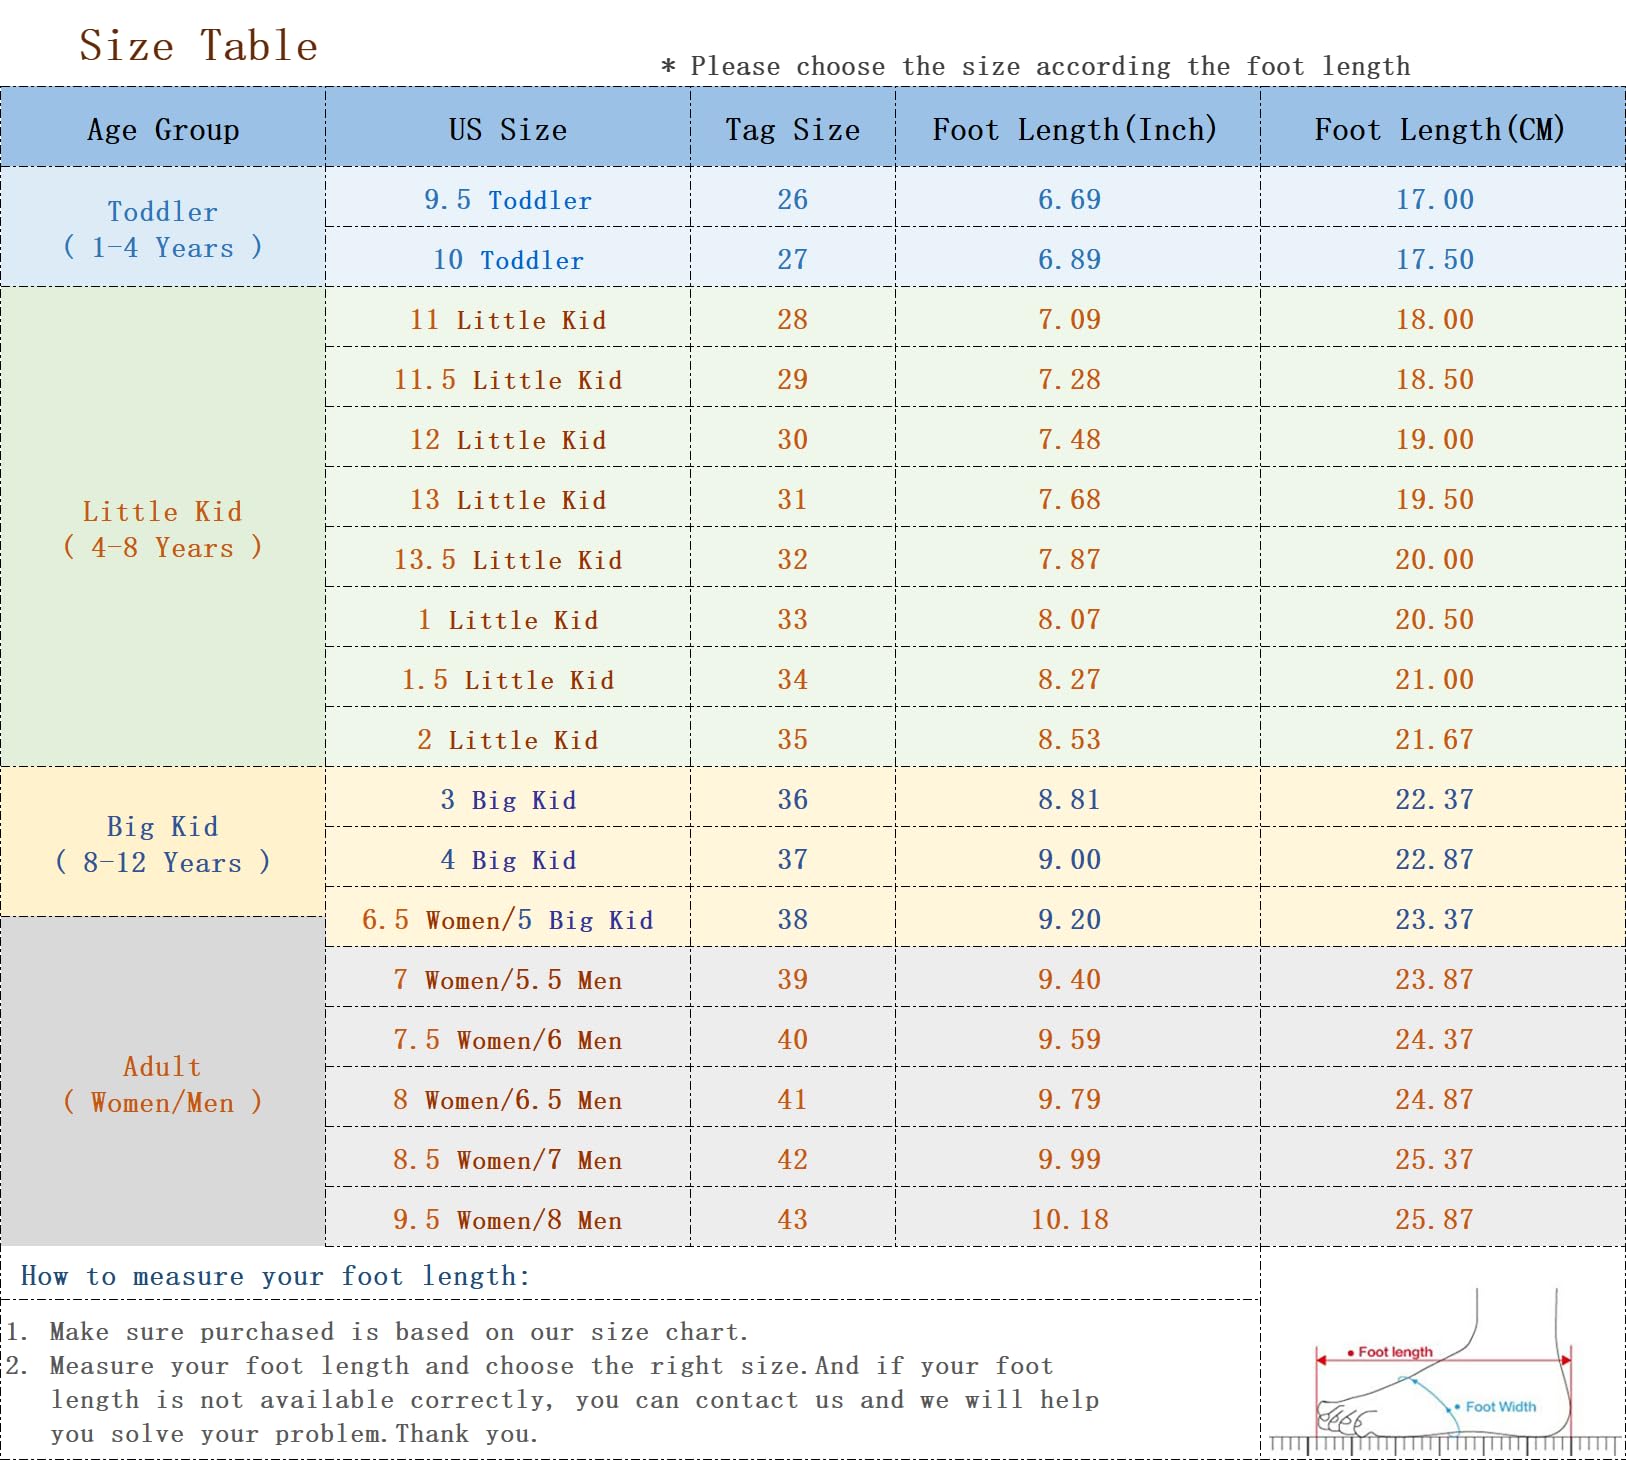Click the 'Foot Length(Inch)' column header
The width and height of the screenshot is (1626, 1460).
coord(1075,129)
